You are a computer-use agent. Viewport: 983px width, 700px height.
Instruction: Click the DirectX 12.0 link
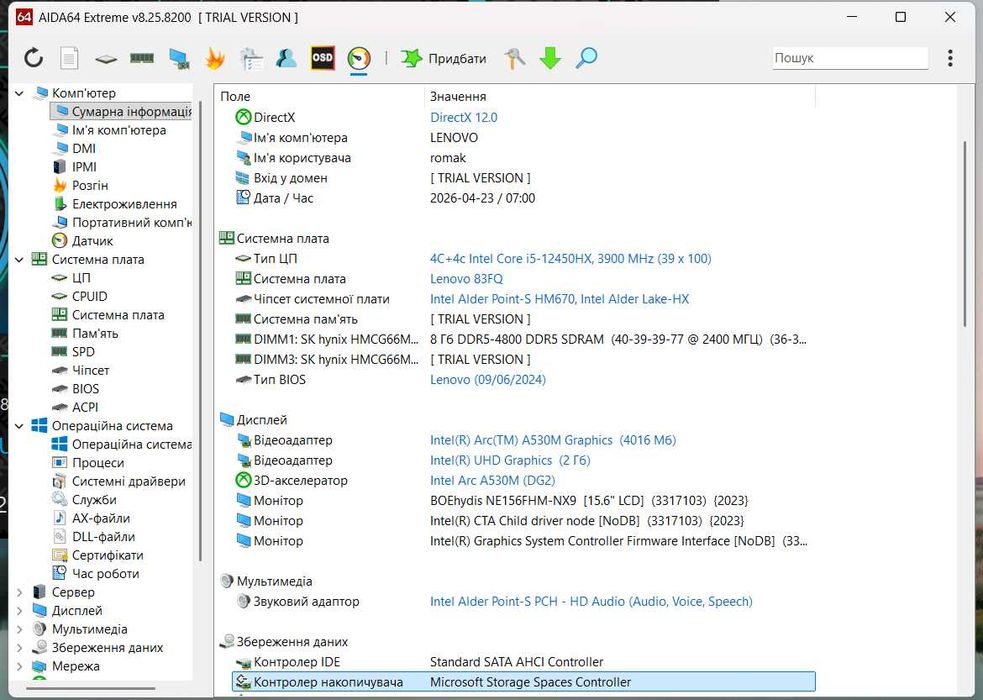click(x=463, y=117)
